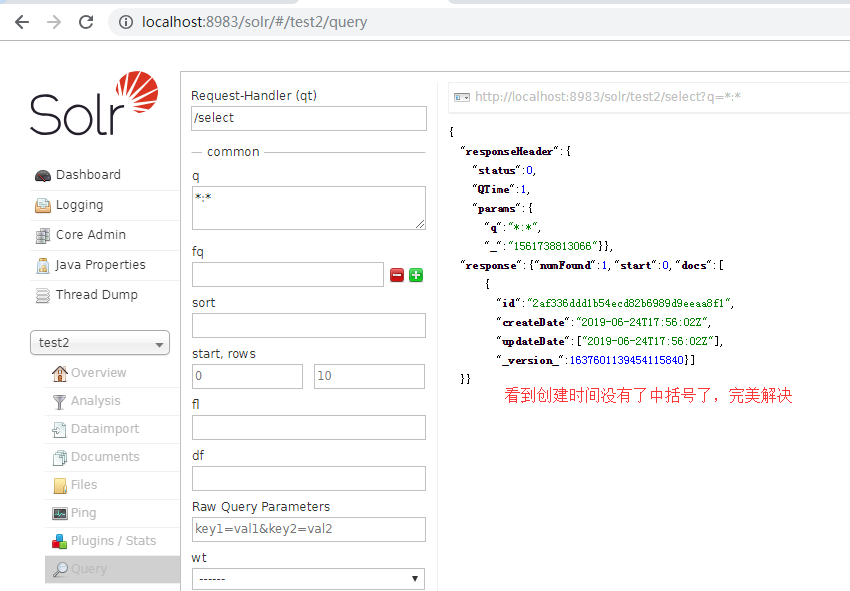This screenshot has height=591, width=850.
Task: Go to the Ping section
Action: click(x=83, y=513)
